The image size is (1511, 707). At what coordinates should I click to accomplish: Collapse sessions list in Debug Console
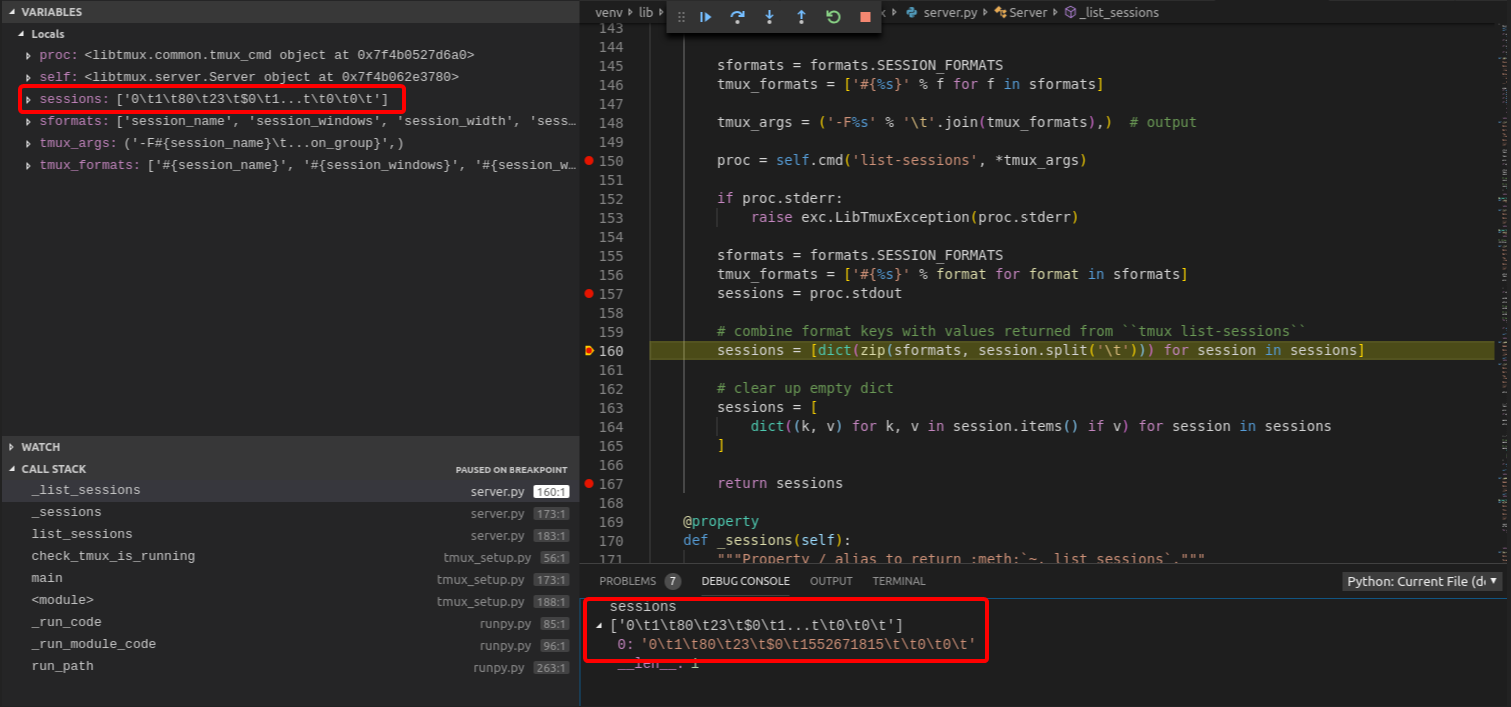point(600,626)
